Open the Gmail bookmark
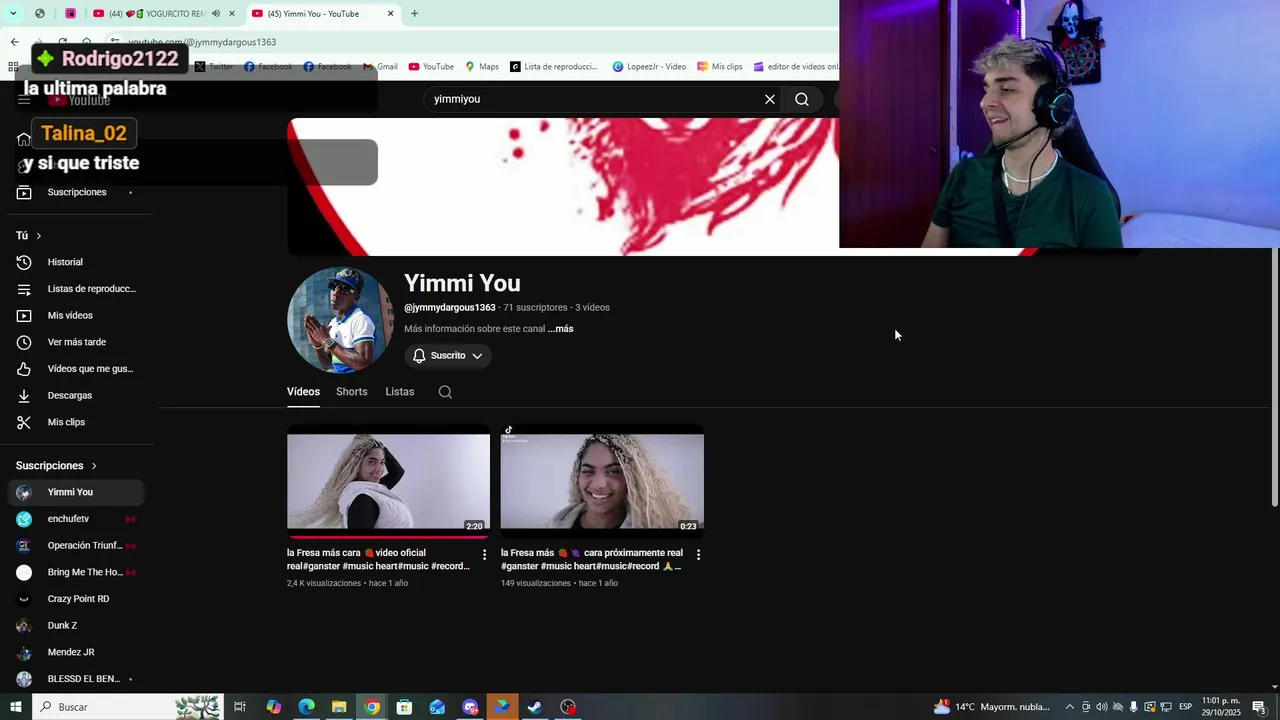 coord(380,67)
